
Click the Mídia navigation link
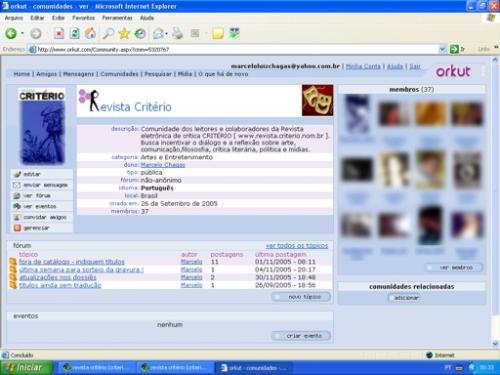click(x=185, y=74)
